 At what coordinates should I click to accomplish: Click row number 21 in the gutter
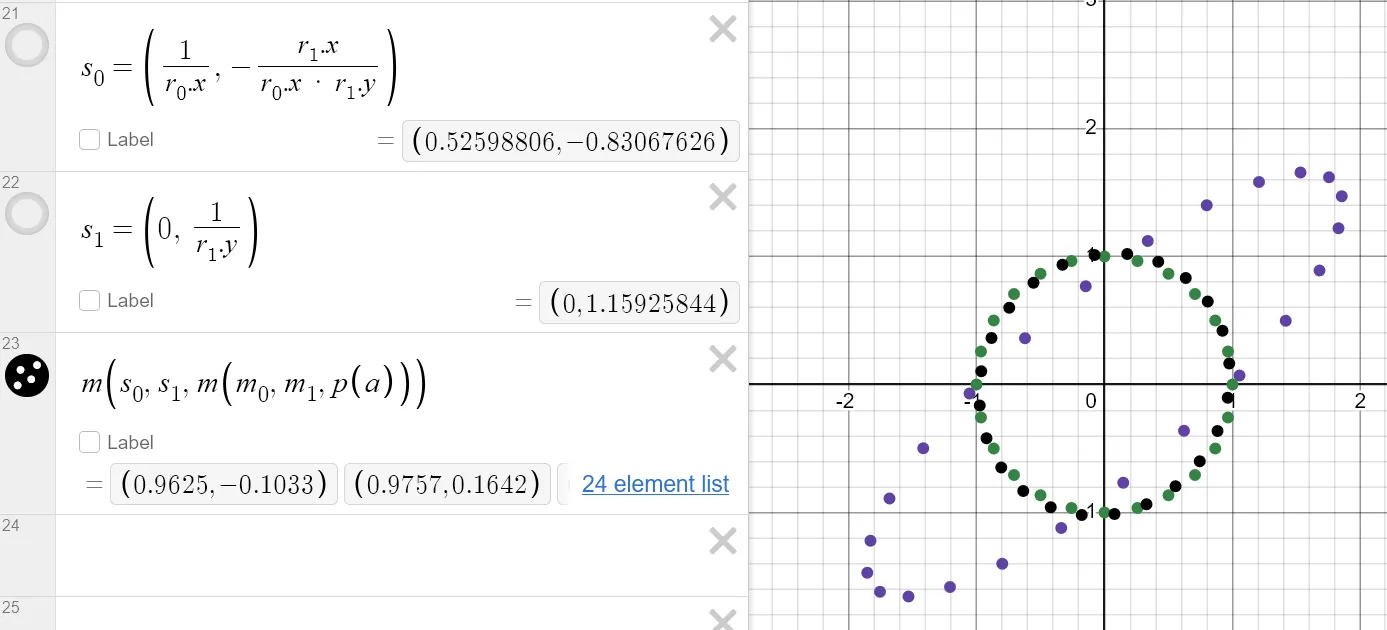11,14
